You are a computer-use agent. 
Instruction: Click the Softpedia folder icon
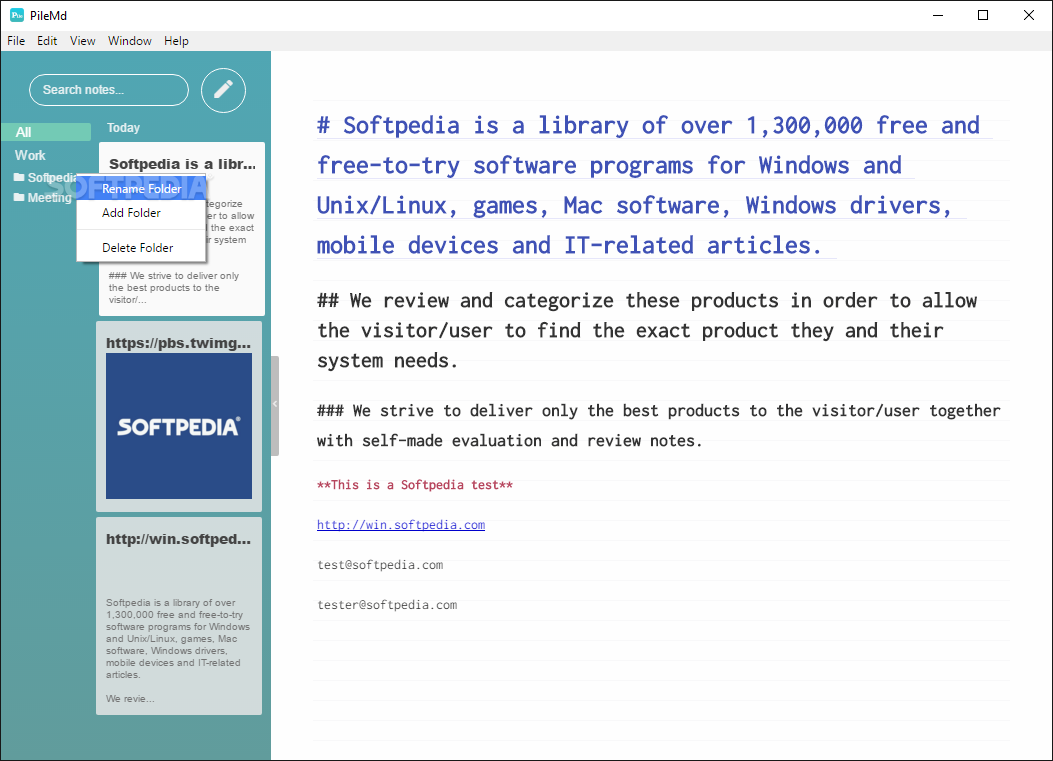(x=19, y=177)
